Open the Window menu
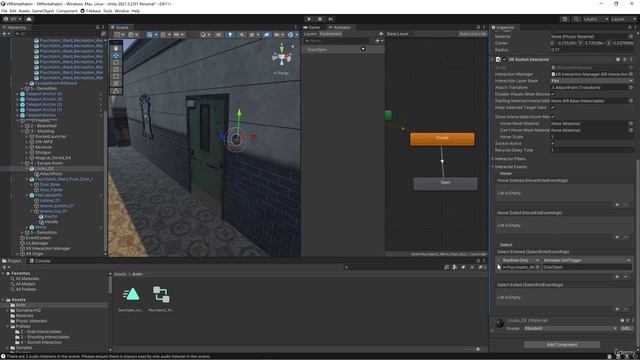 coord(122,11)
